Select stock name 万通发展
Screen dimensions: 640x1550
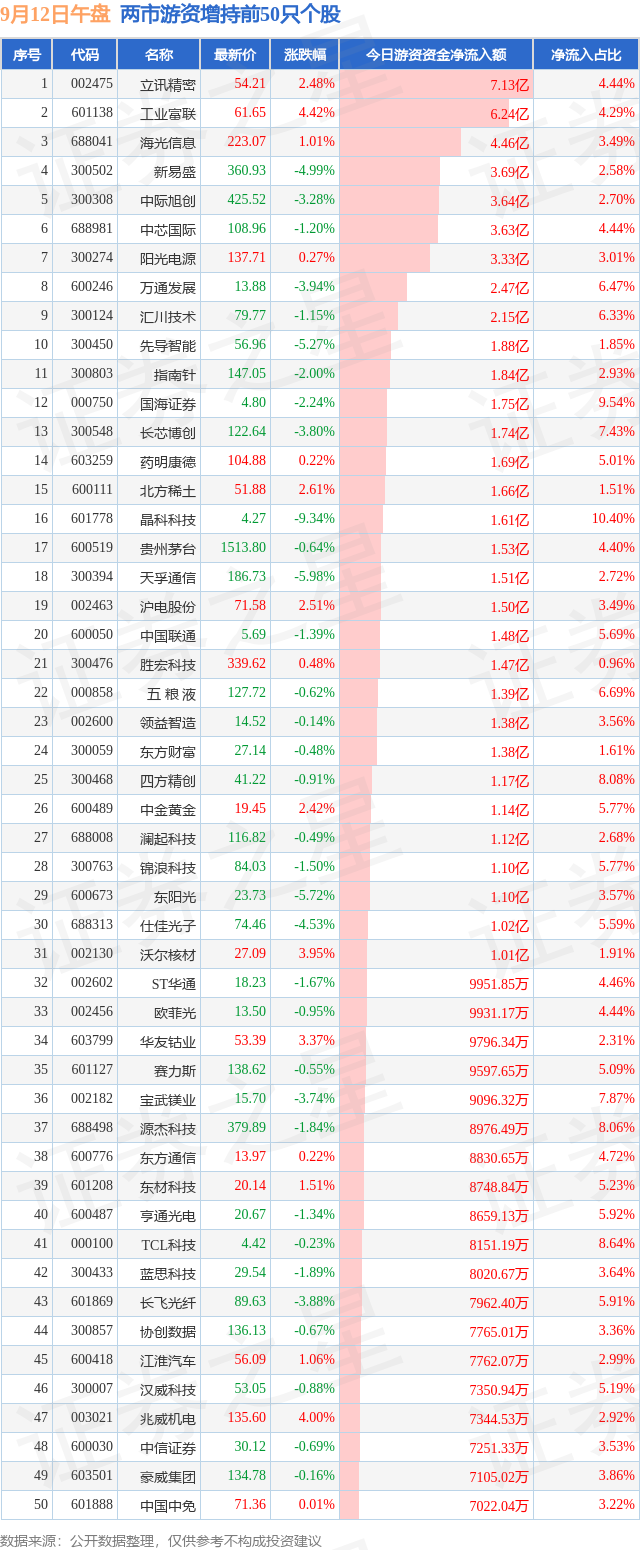click(168, 288)
